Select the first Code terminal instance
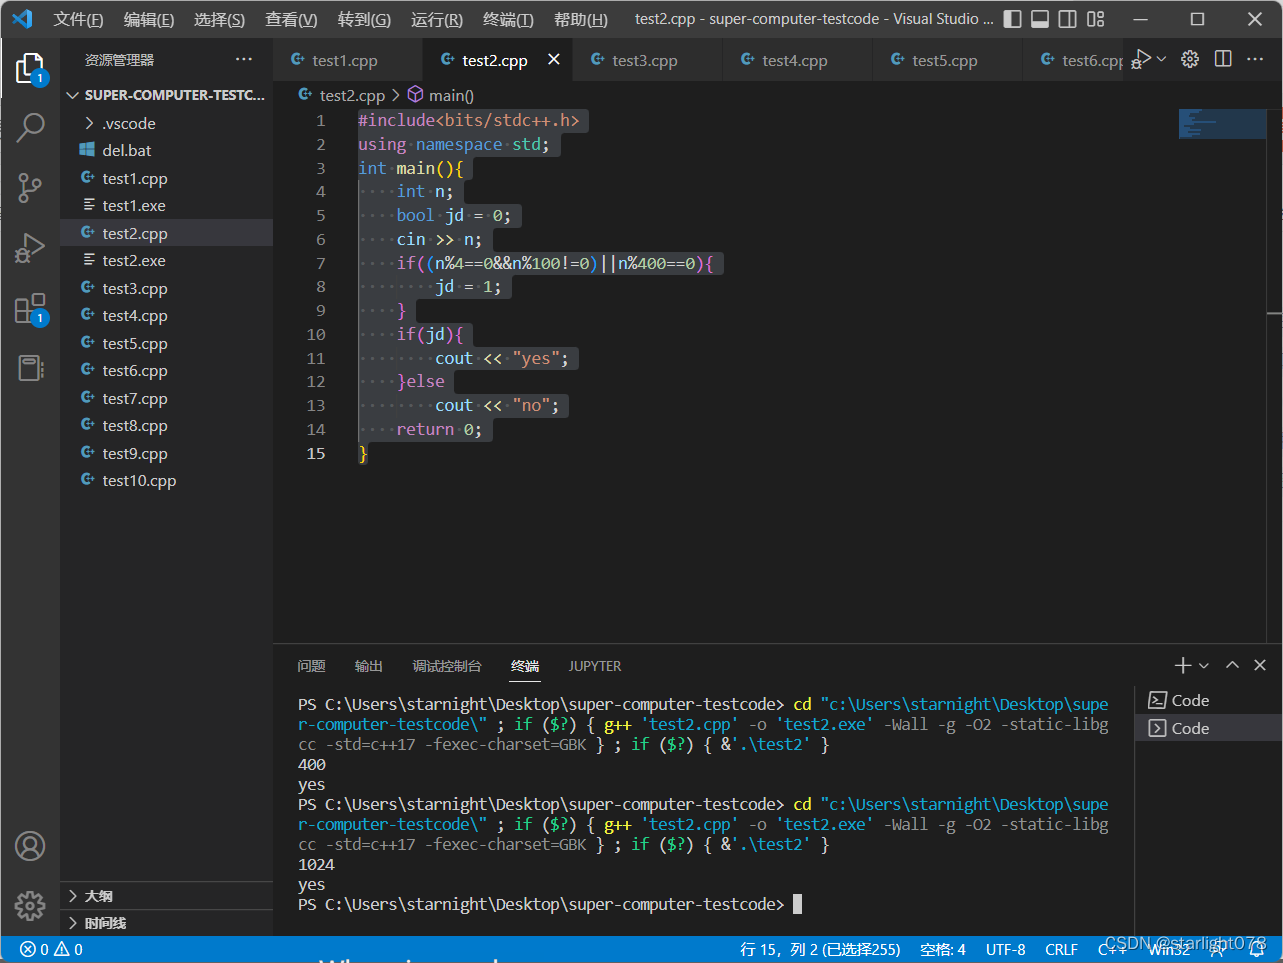The height and width of the screenshot is (963, 1283). click(x=1208, y=700)
